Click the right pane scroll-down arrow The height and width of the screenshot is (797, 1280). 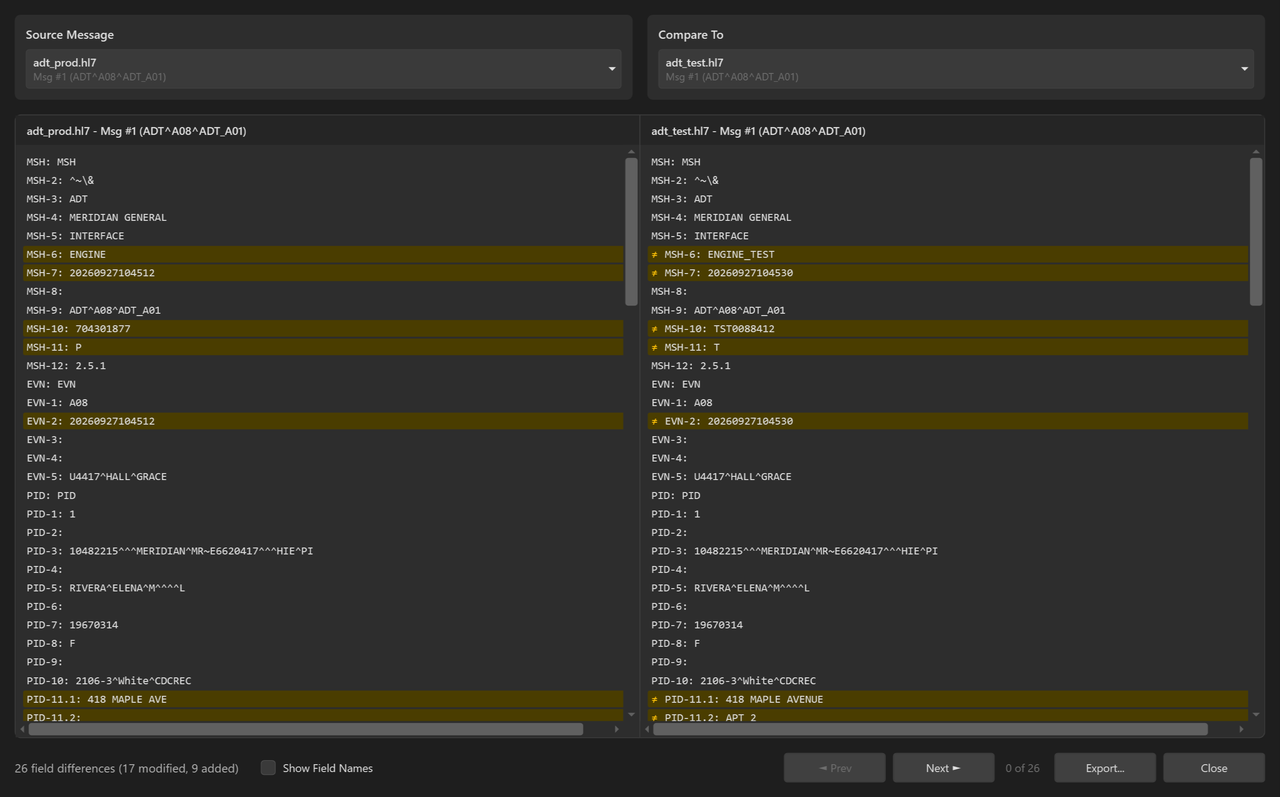pos(1256,715)
